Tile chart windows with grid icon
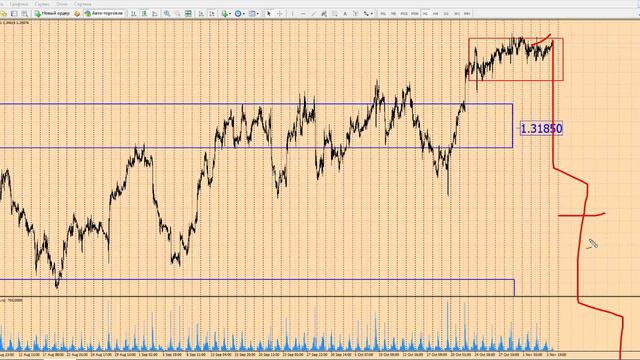 [188, 13]
